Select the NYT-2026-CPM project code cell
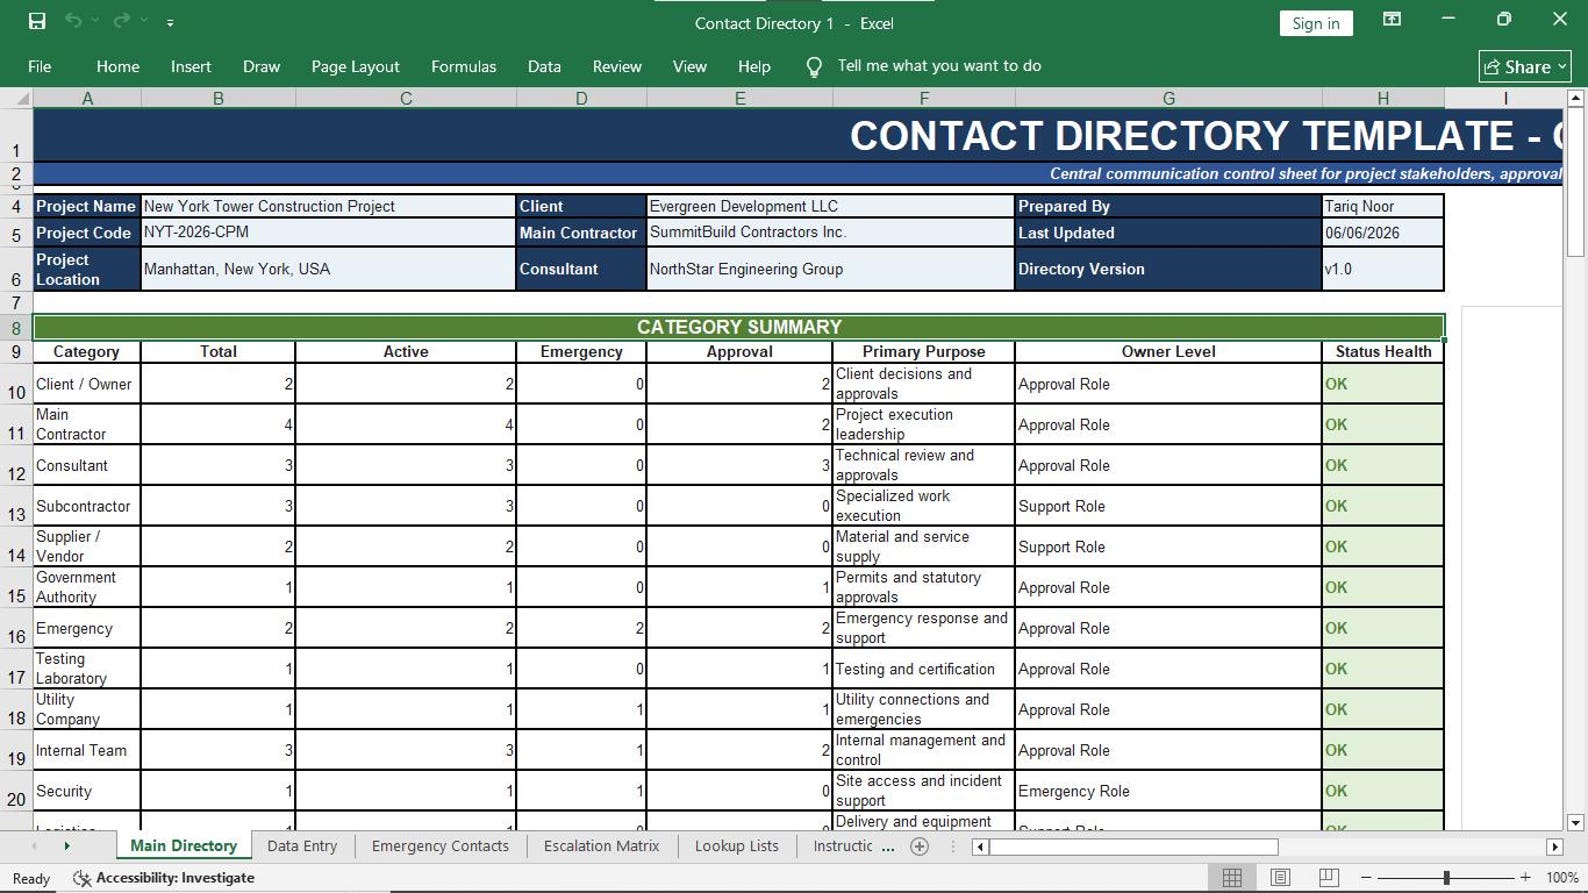The width and height of the screenshot is (1588, 893). 328,232
